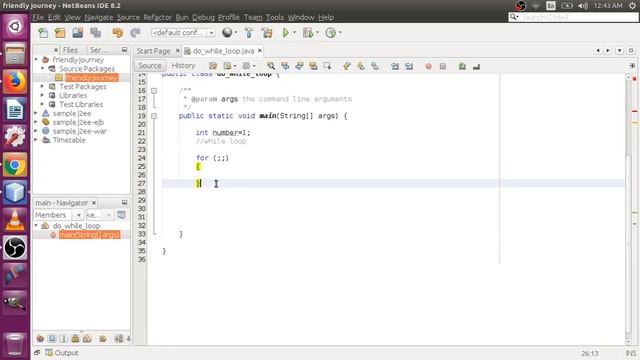Toggle the Show Fields filter in Navigator
The image size is (640, 360).
point(52,338)
